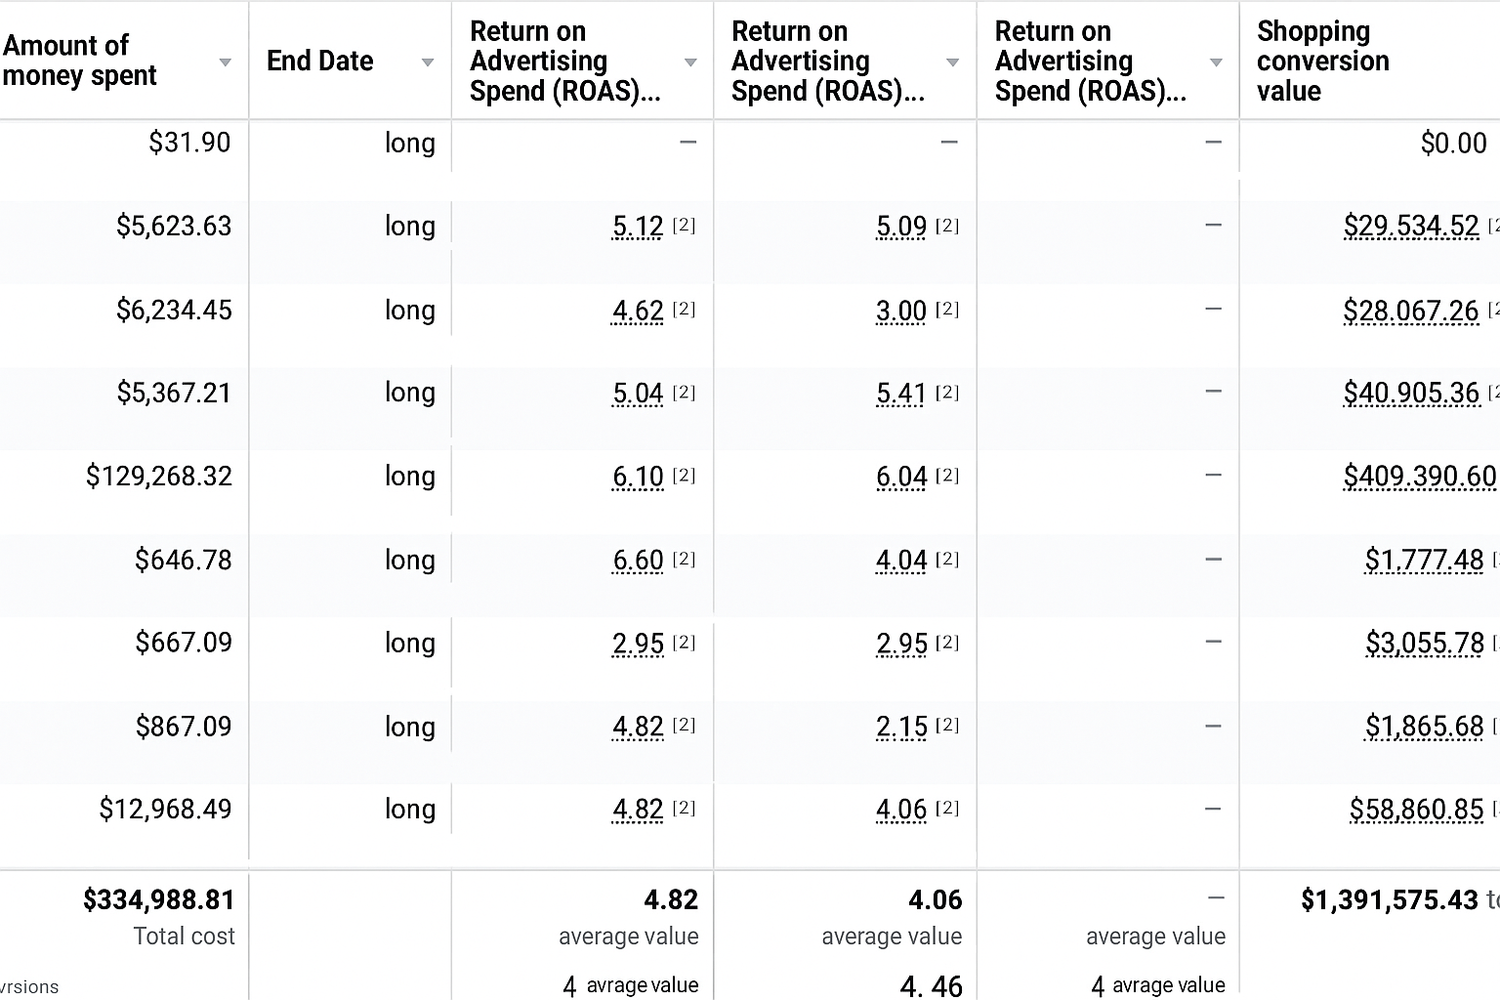Open footnote [2] next to 6.60
Screen dimensions: 1500x1000
tap(684, 559)
